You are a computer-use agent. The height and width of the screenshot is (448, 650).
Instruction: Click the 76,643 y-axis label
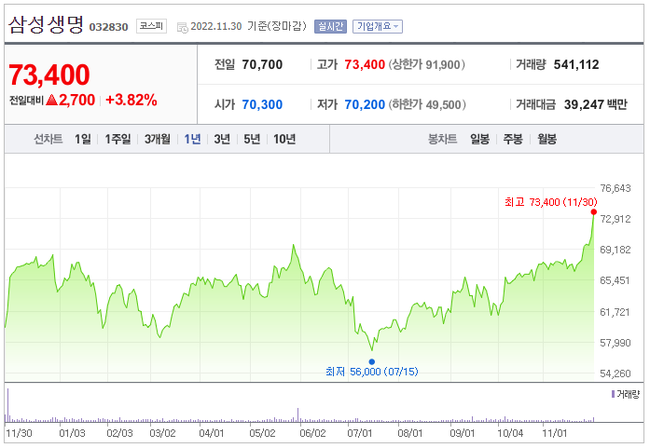pos(615,189)
